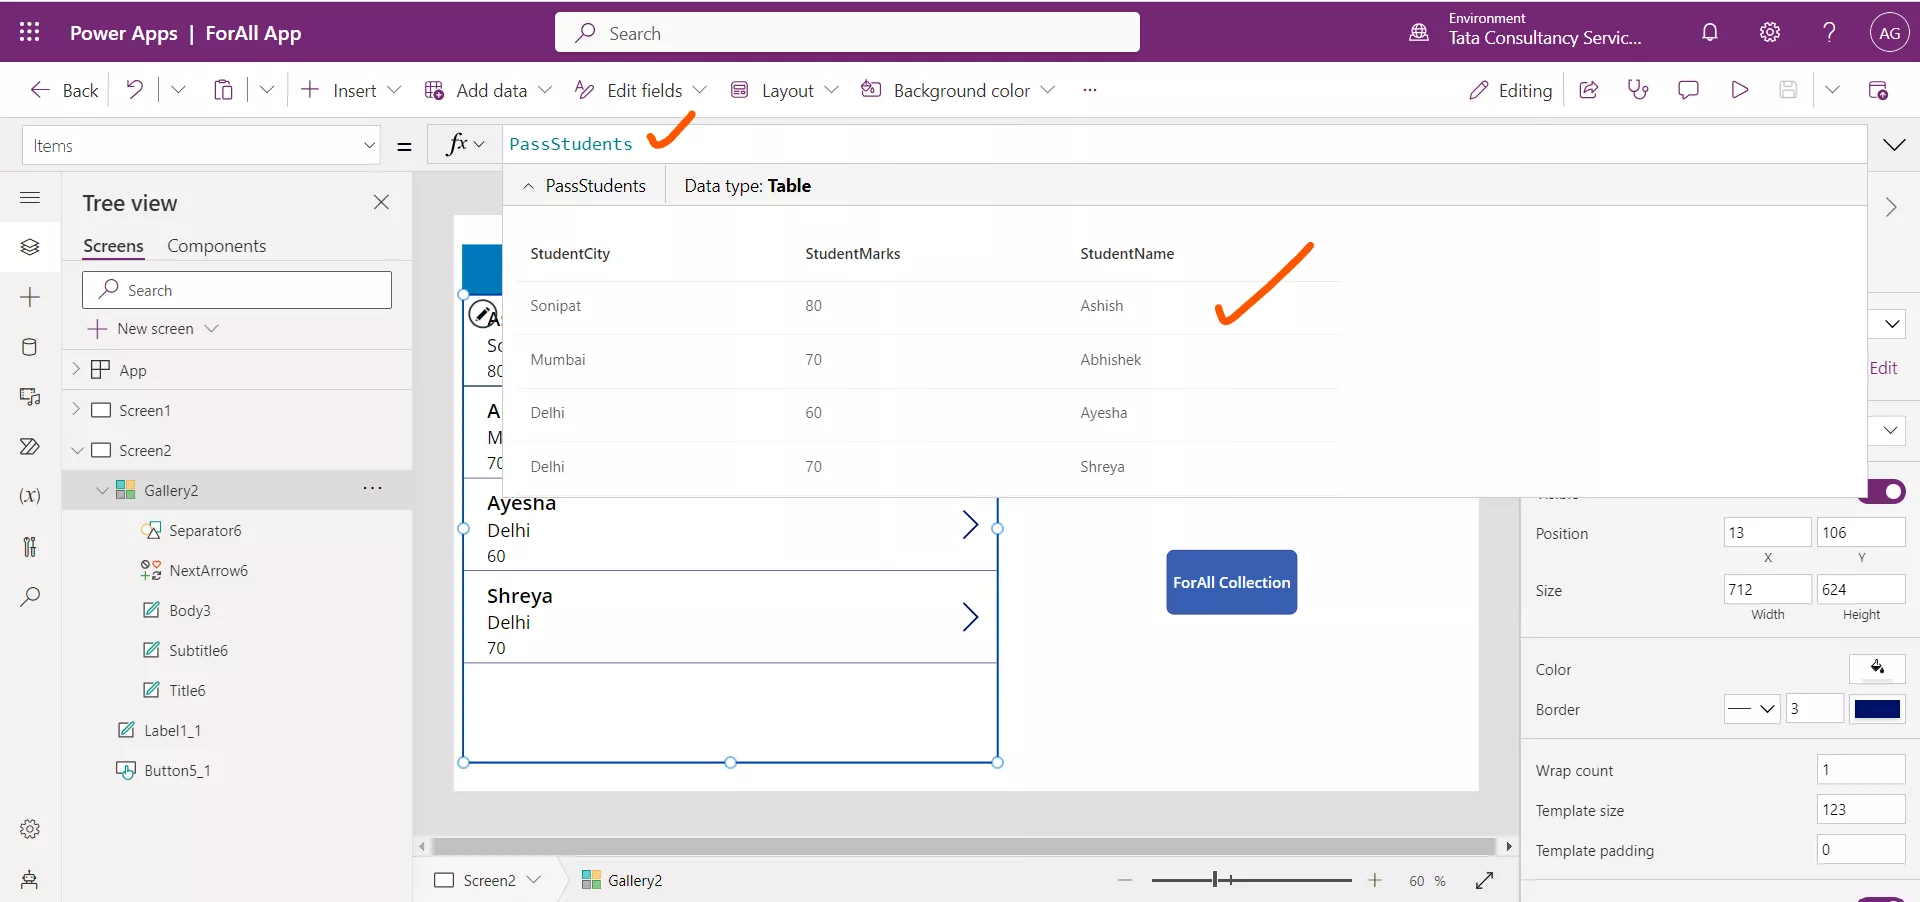
Task: Click the ForAll Collection button
Action: 1231,582
